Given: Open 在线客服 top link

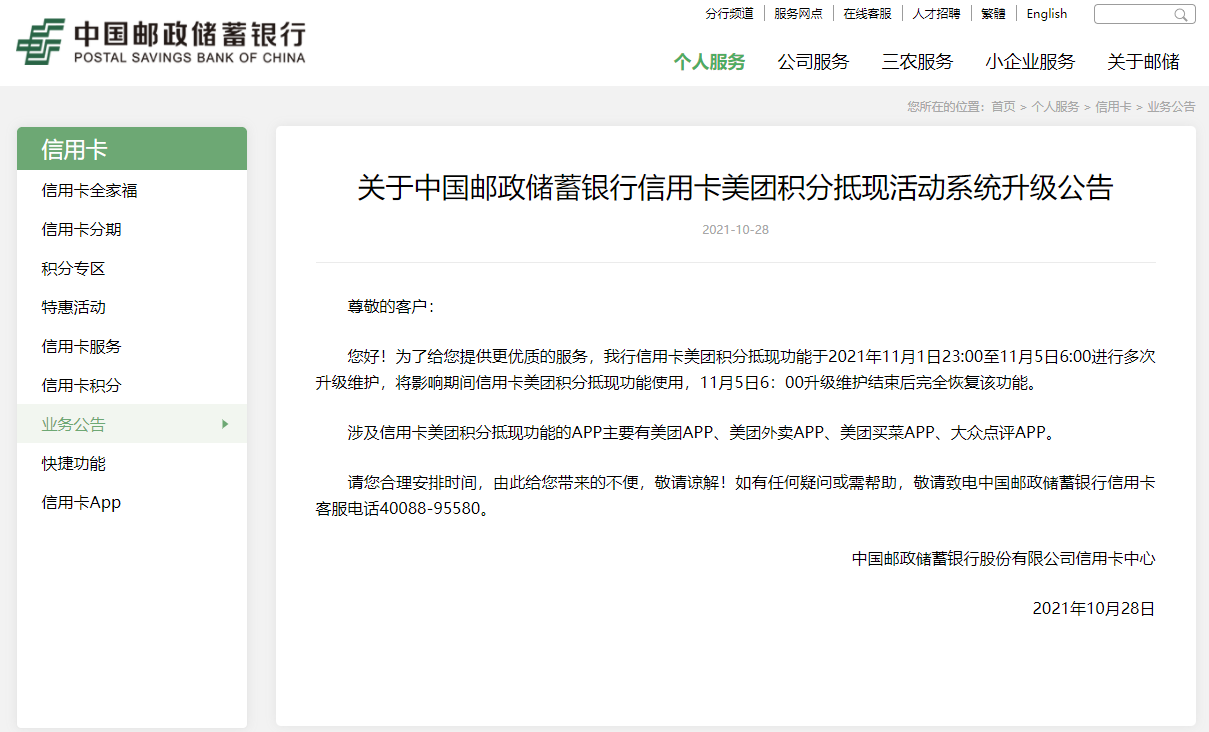Looking at the screenshot, I should [867, 14].
